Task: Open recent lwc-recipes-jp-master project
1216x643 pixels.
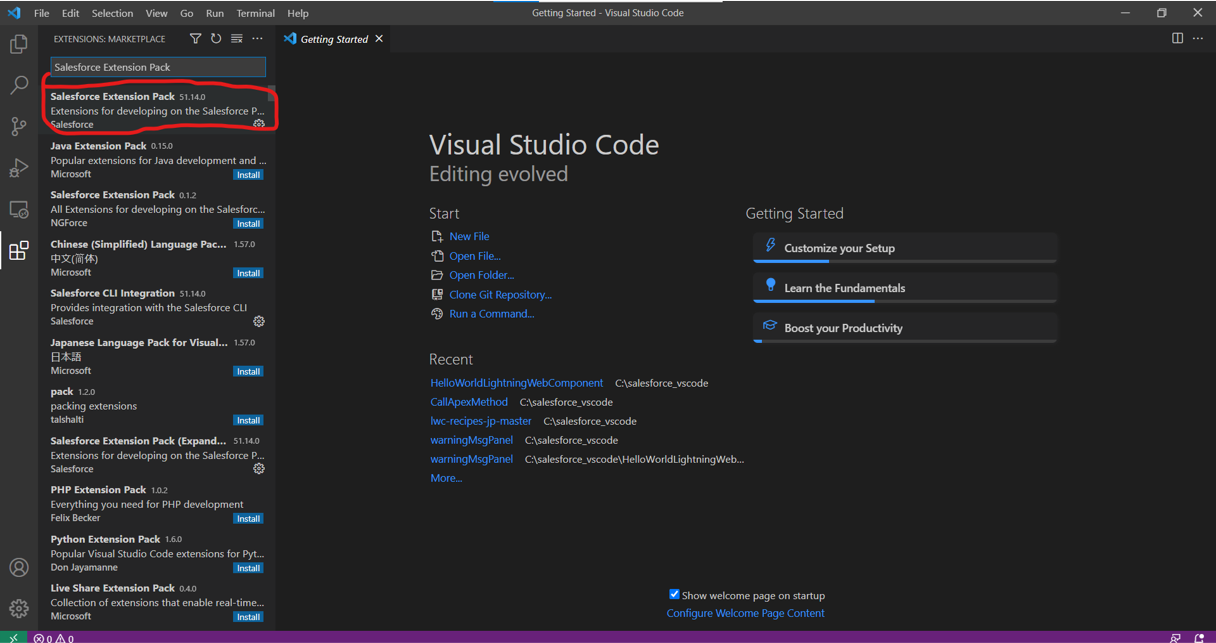Action: [481, 421]
